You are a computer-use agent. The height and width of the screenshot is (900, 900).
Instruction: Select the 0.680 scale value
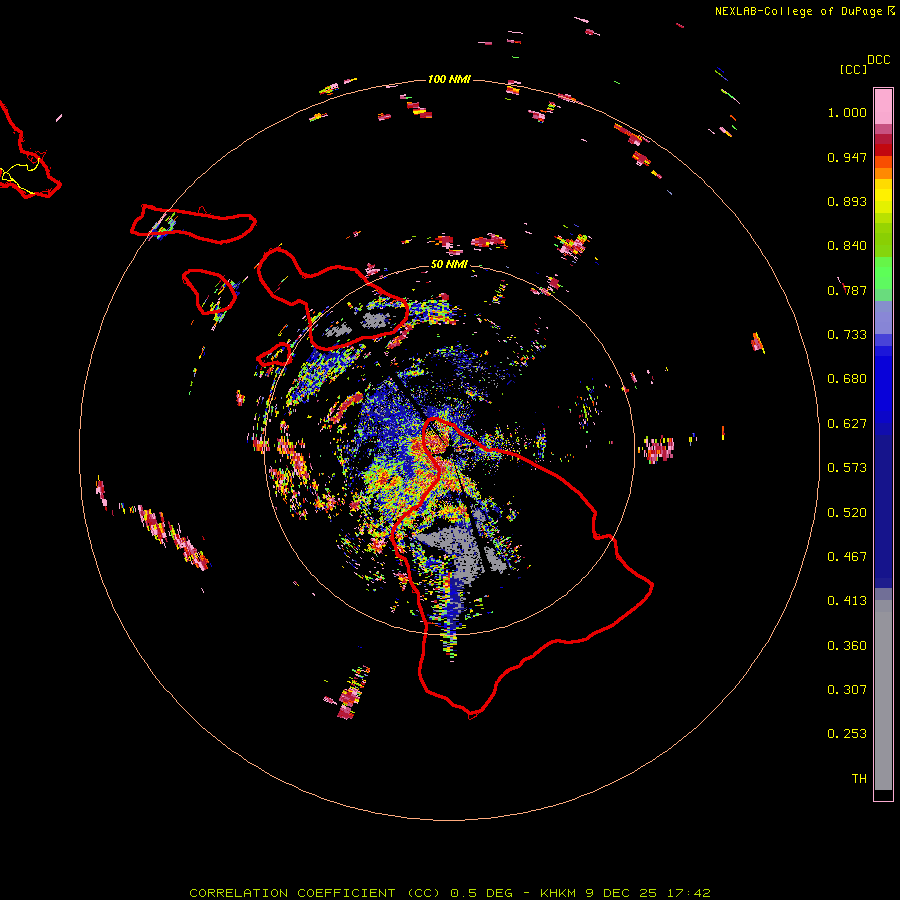click(847, 379)
